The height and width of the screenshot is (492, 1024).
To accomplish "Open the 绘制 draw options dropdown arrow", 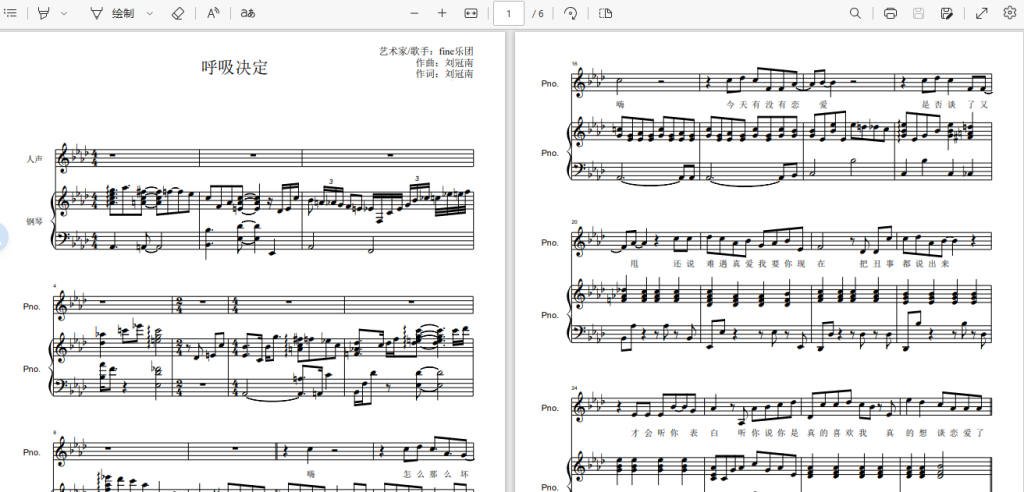I will coord(150,13).
